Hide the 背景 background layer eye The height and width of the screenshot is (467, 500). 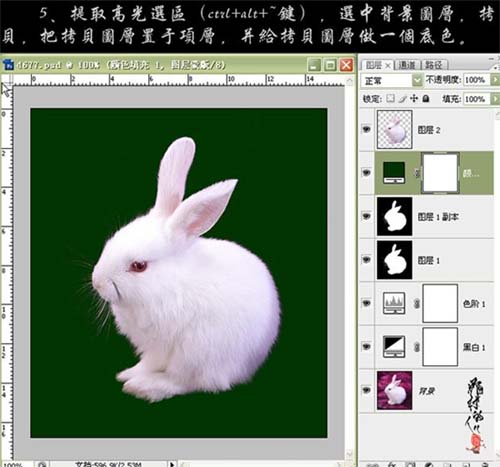click(367, 390)
